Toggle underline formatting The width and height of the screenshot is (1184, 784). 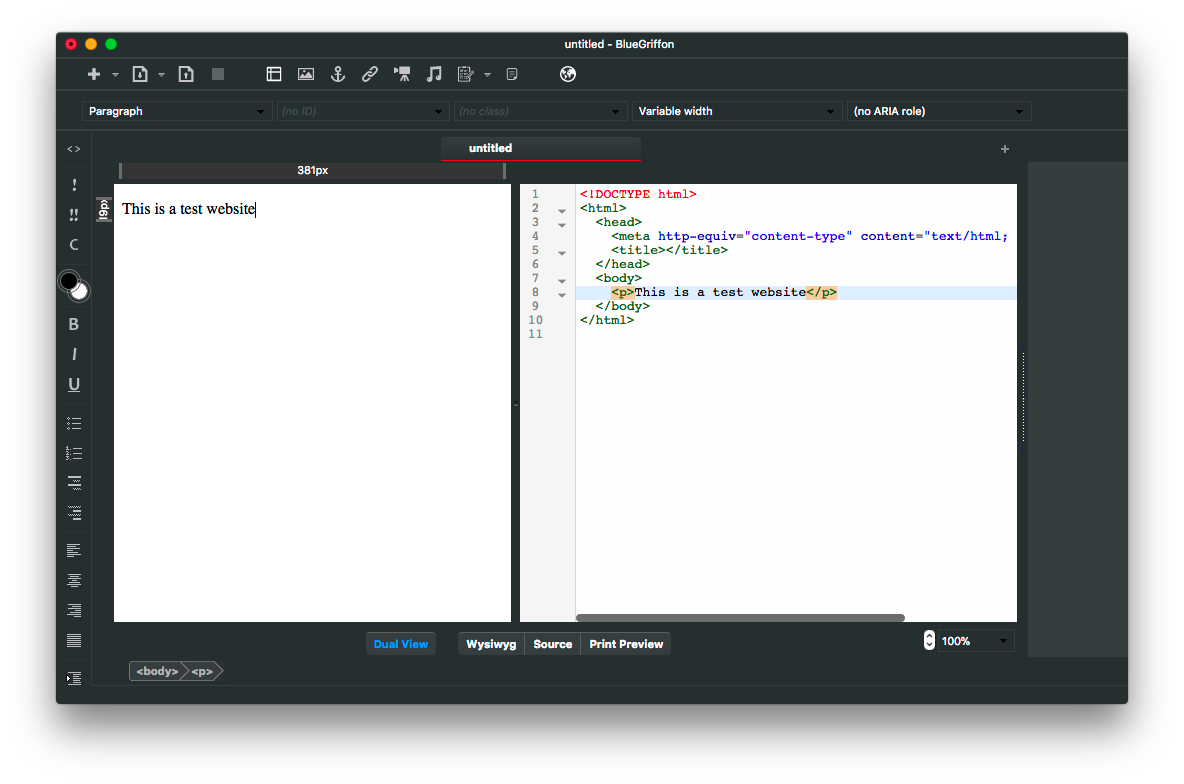pyautogui.click(x=74, y=384)
